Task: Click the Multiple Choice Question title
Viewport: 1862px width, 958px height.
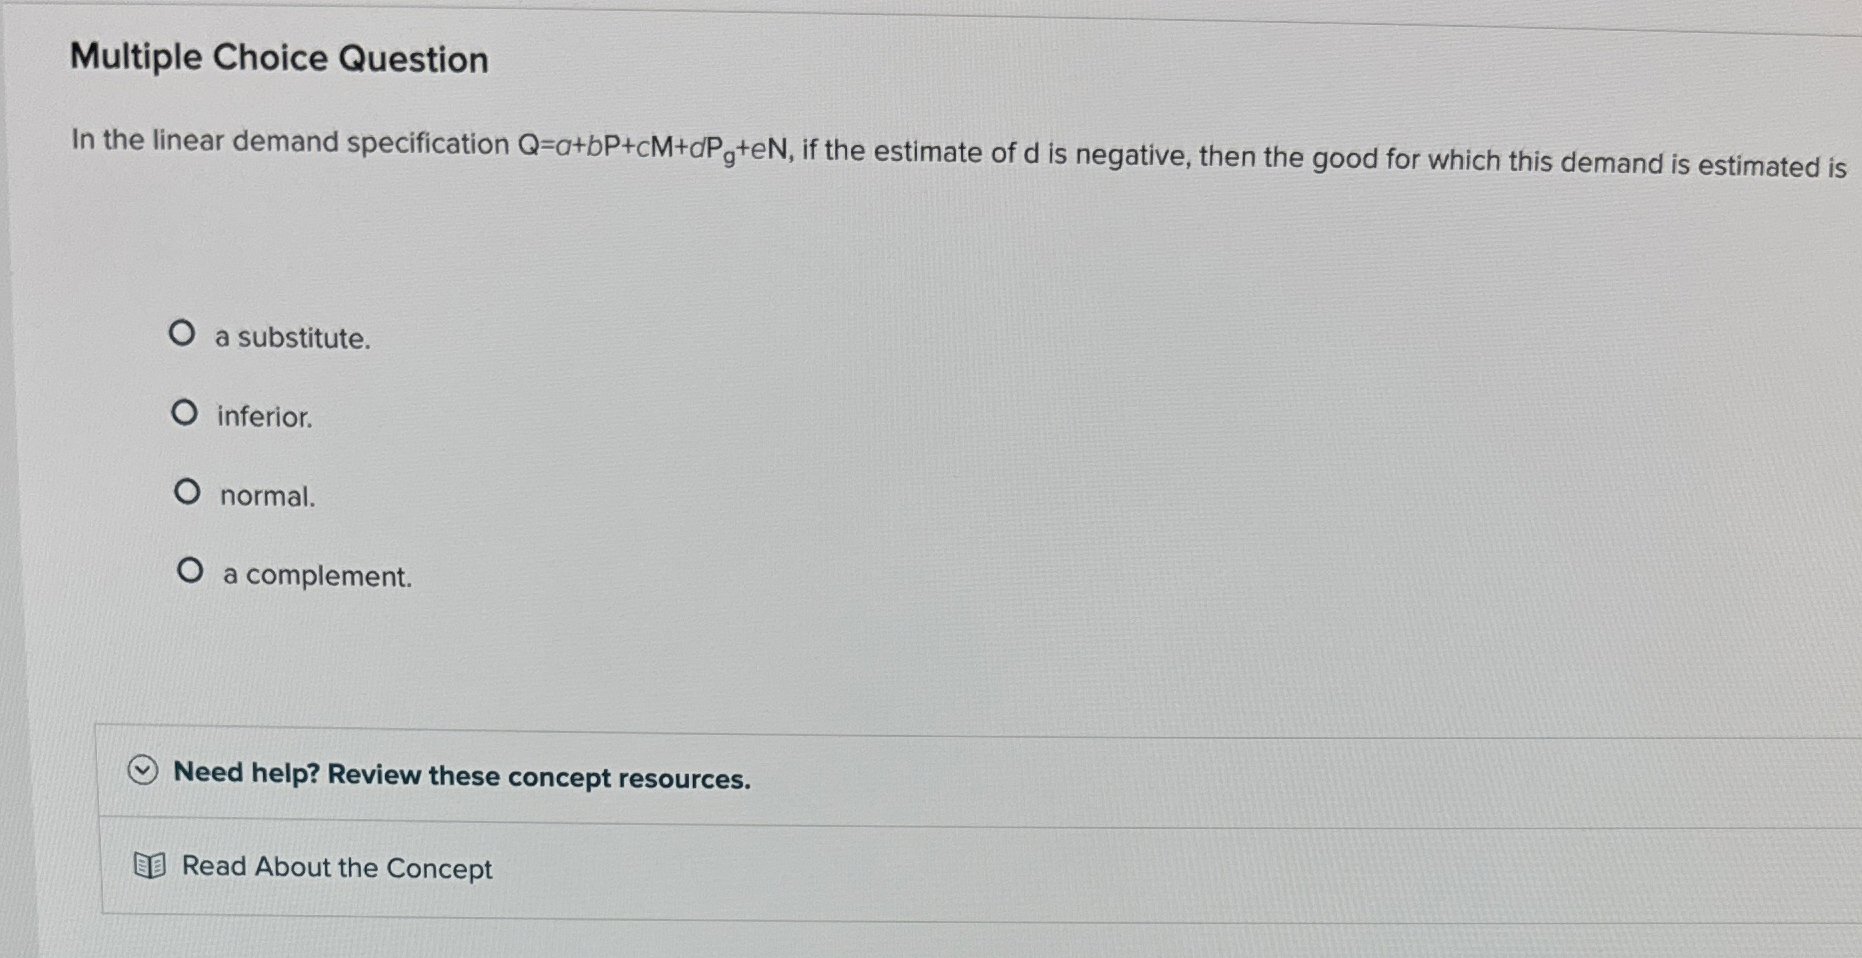Action: 278,59
